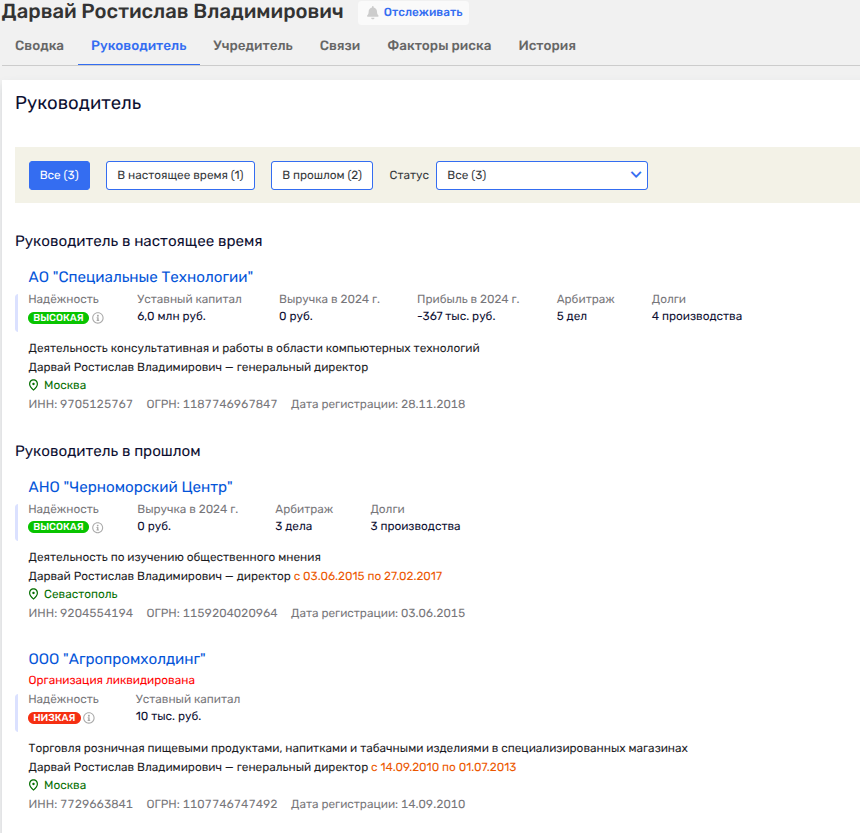Click the bell icon next to Отслеживать
The image size is (860, 833).
372,13
